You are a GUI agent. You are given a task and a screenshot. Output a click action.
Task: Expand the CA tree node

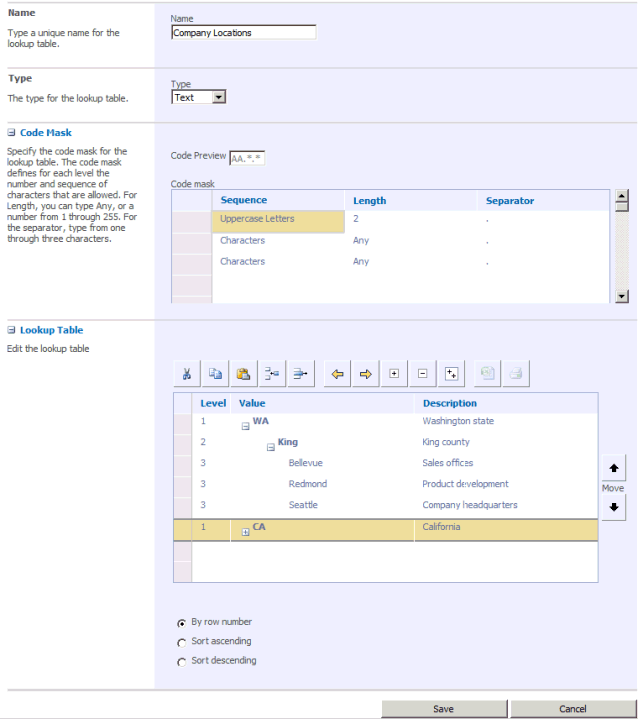point(245,532)
